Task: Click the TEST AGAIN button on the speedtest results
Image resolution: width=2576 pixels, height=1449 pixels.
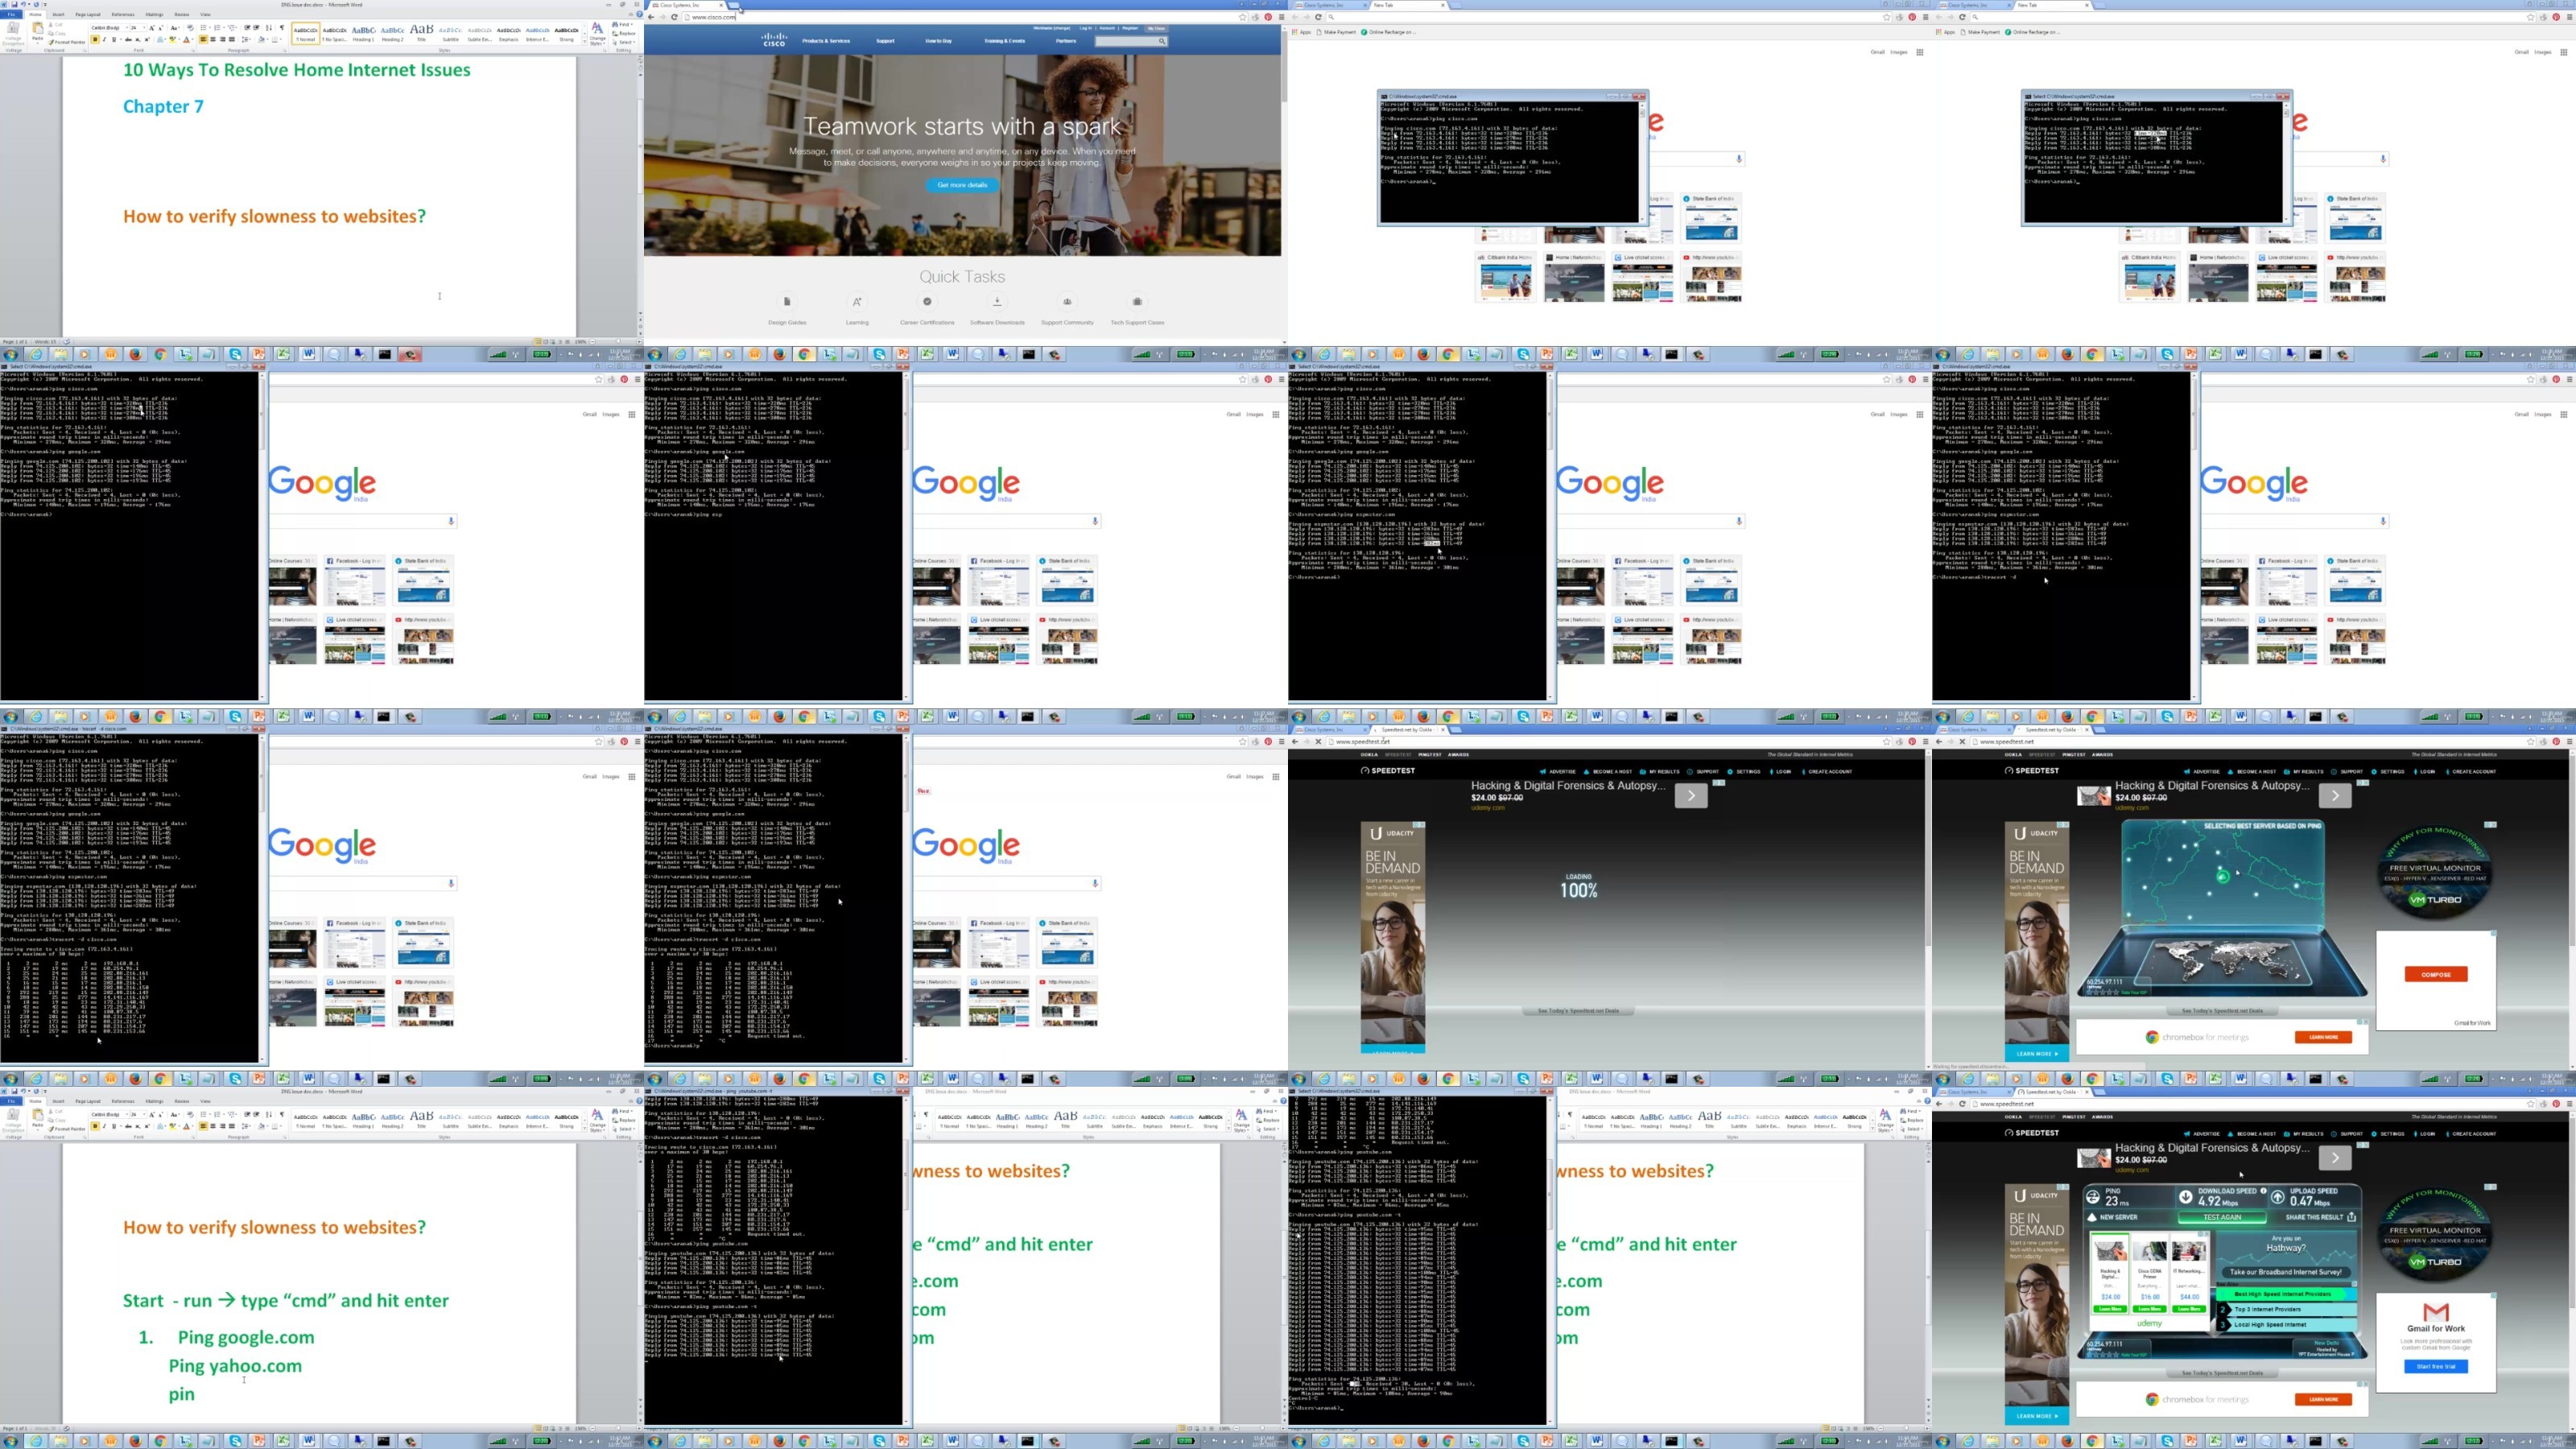Action: (x=2223, y=1218)
